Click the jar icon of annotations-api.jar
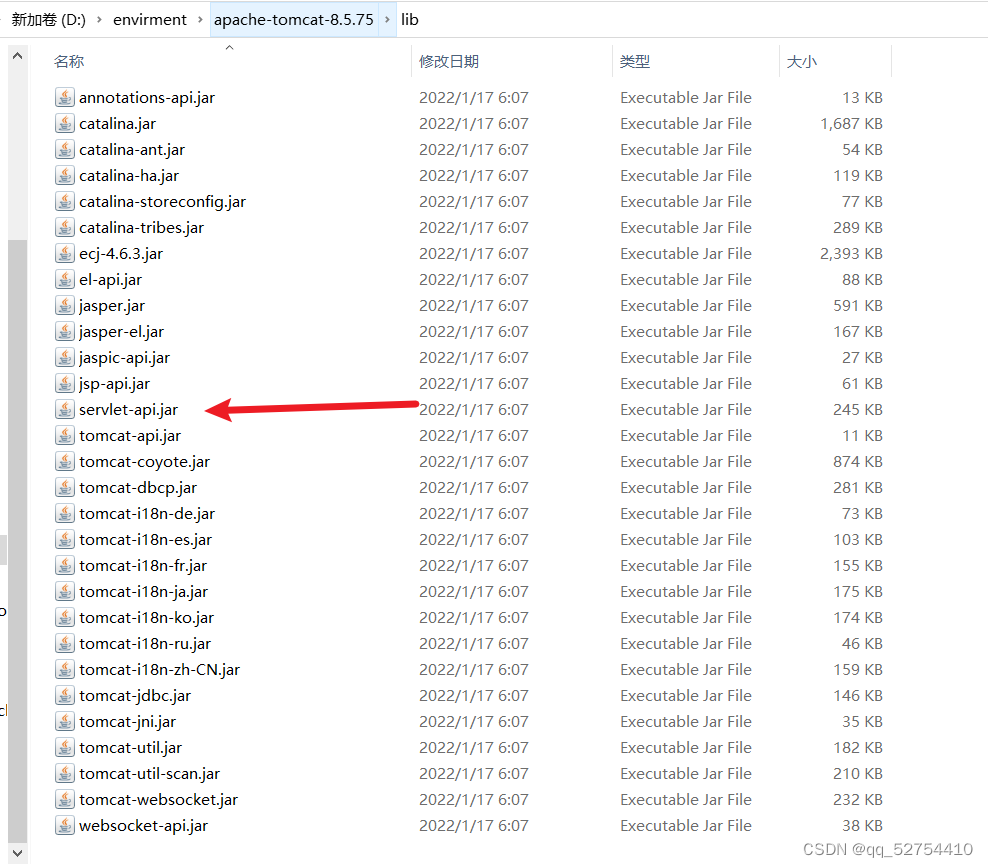 point(64,98)
